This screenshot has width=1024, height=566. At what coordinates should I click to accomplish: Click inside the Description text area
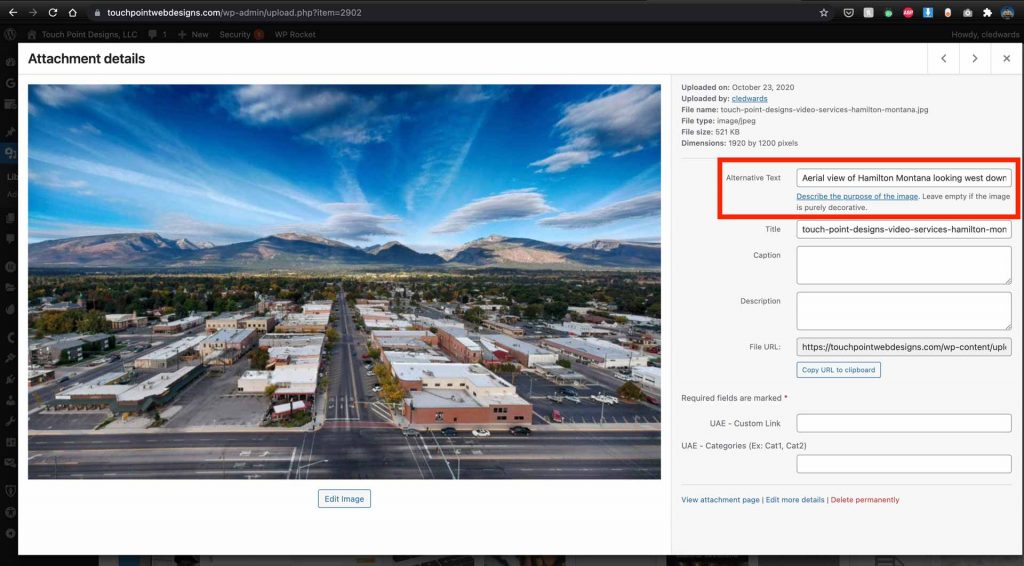tap(904, 310)
